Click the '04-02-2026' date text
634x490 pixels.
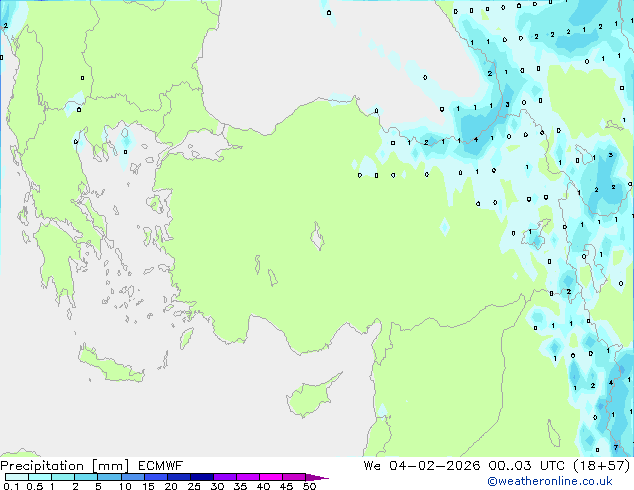(x=434, y=465)
